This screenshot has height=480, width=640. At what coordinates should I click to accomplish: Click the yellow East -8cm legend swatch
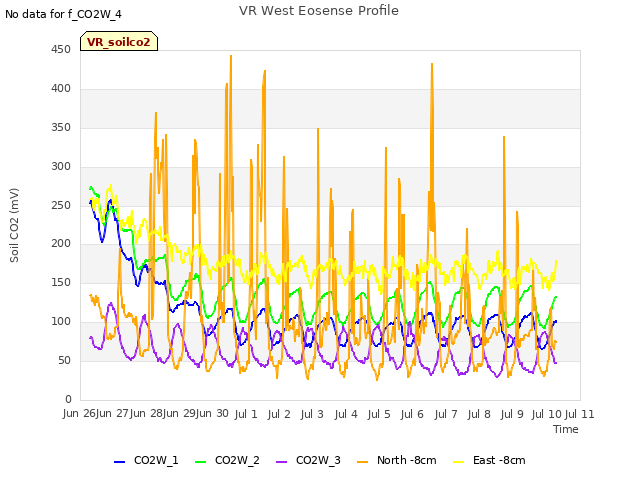459,462
